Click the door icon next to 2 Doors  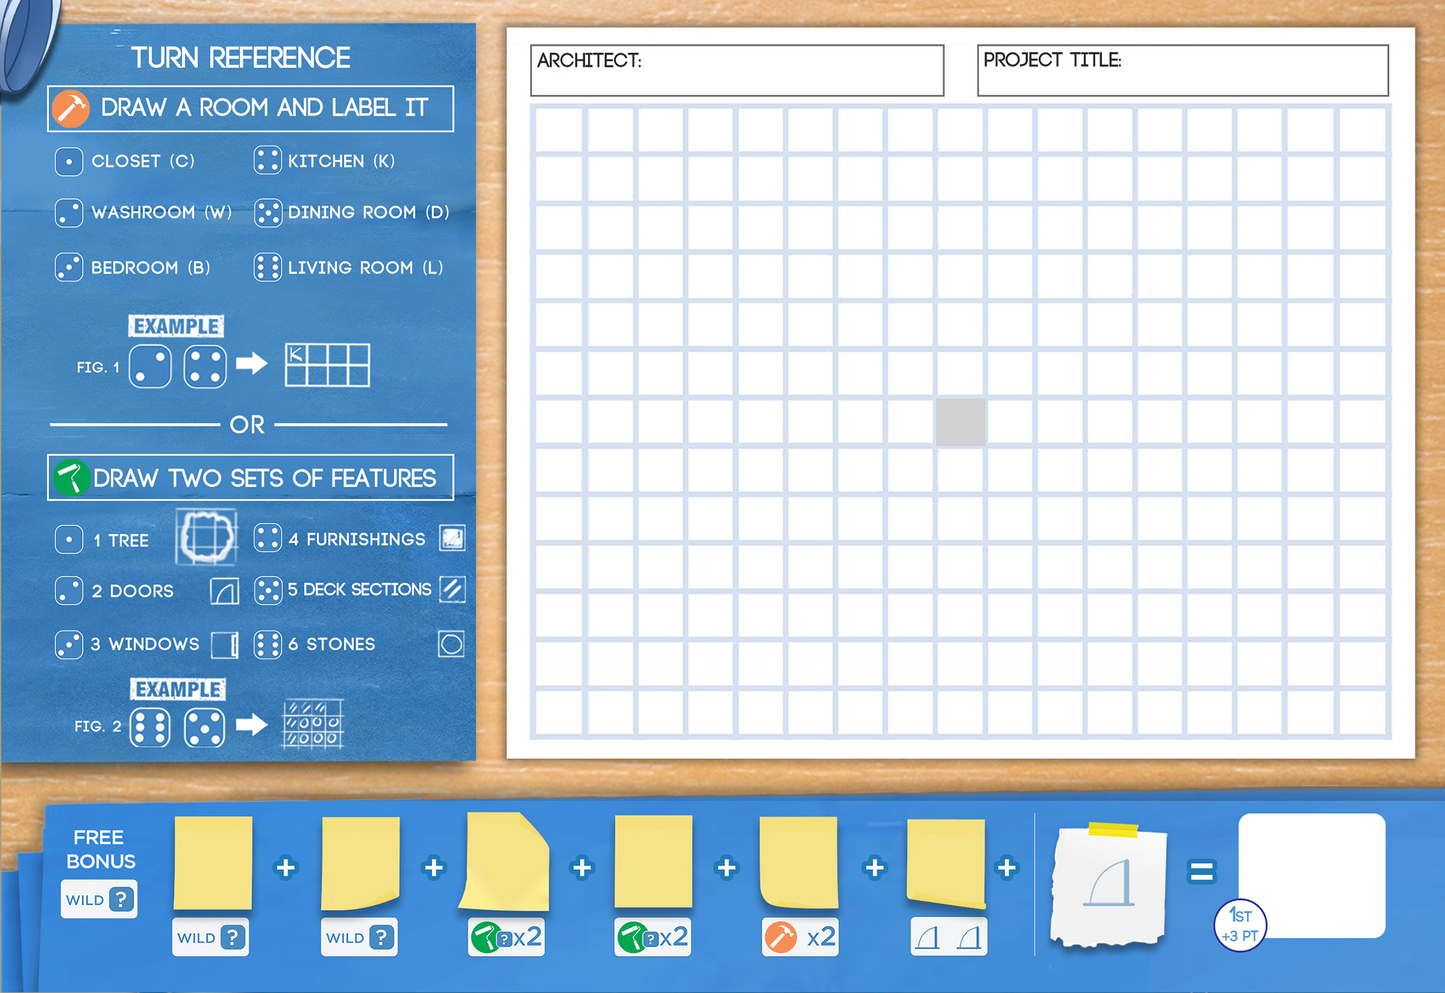[224, 591]
